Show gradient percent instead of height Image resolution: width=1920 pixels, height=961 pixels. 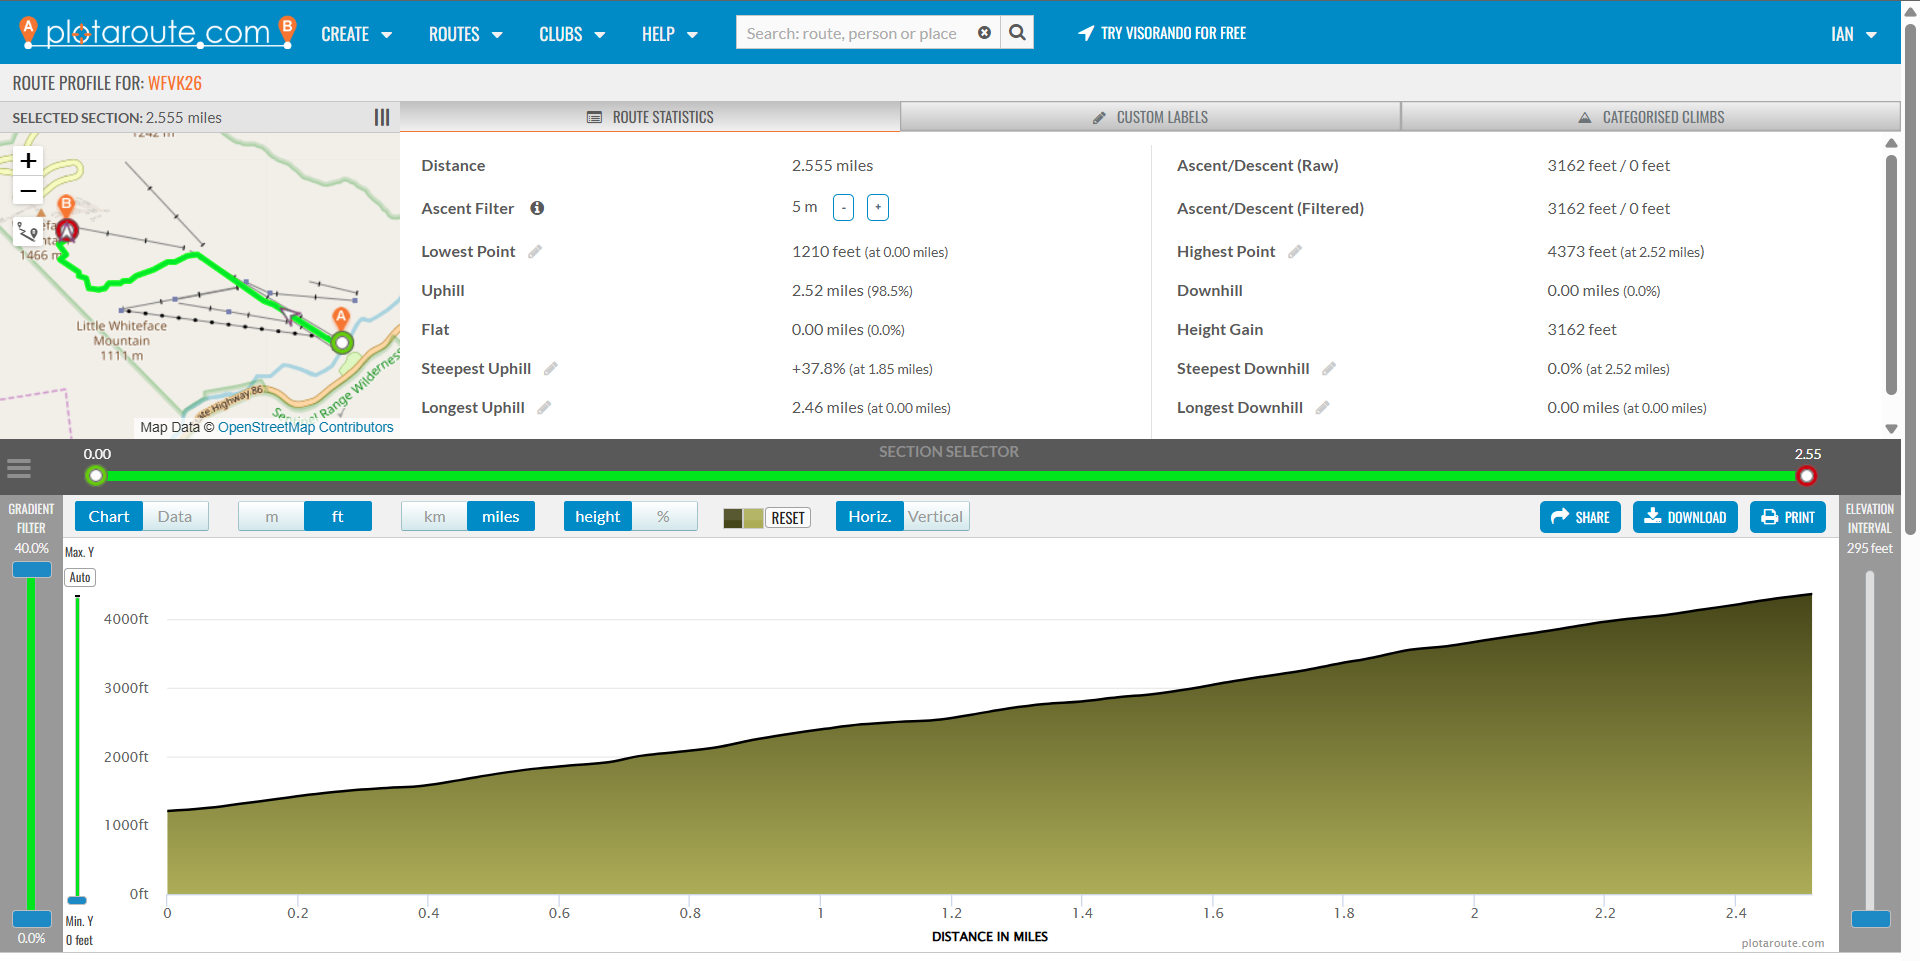pos(663,517)
